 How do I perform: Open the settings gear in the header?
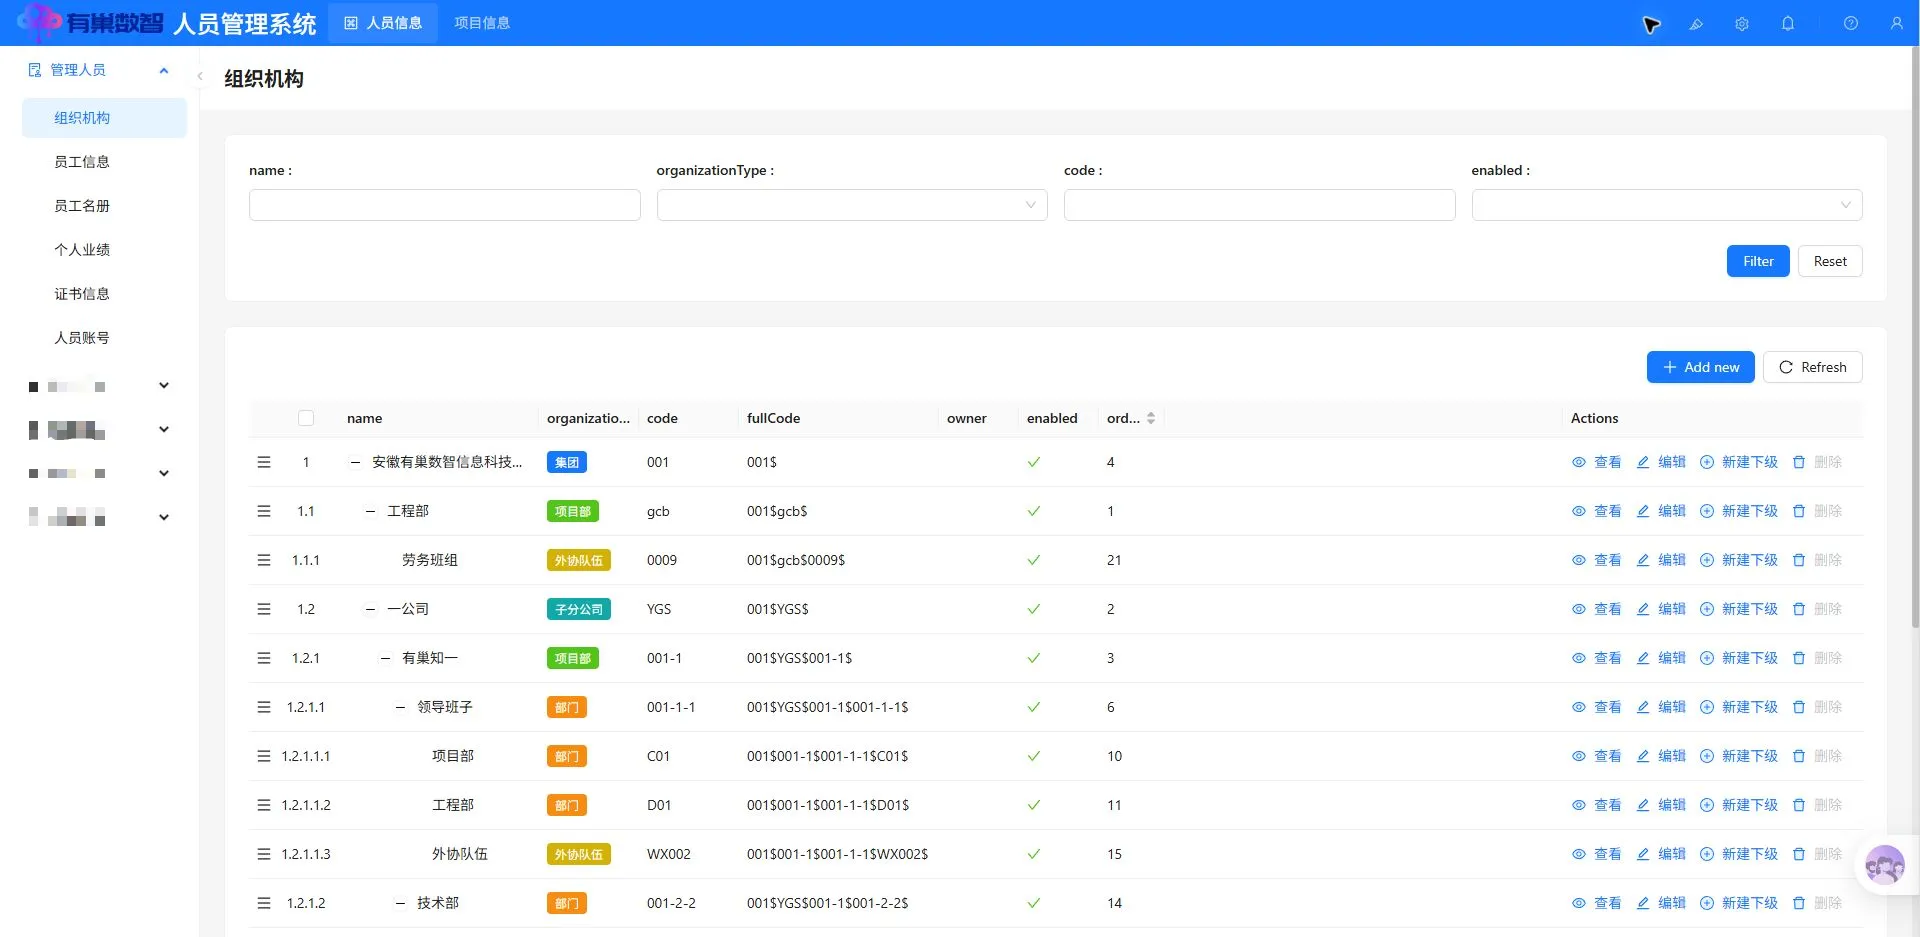tap(1741, 23)
